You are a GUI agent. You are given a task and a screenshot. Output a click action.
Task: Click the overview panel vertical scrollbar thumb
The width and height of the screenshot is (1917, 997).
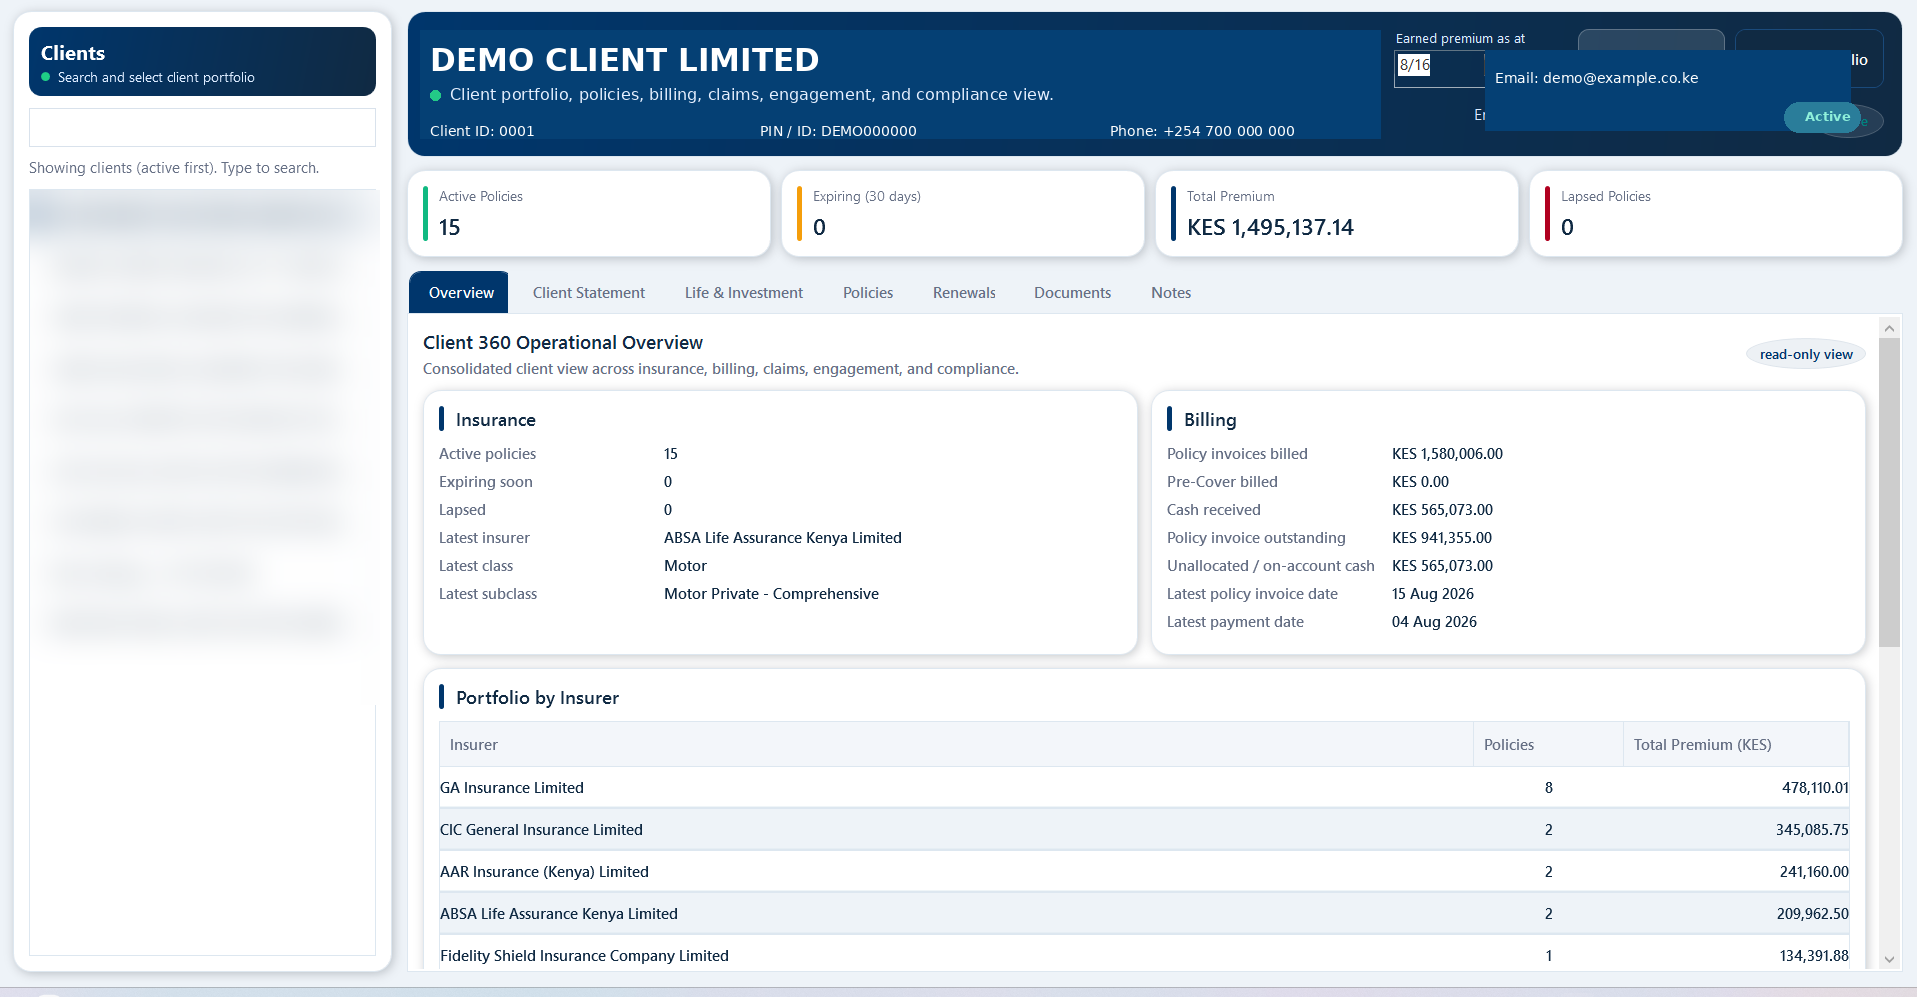click(x=1889, y=492)
